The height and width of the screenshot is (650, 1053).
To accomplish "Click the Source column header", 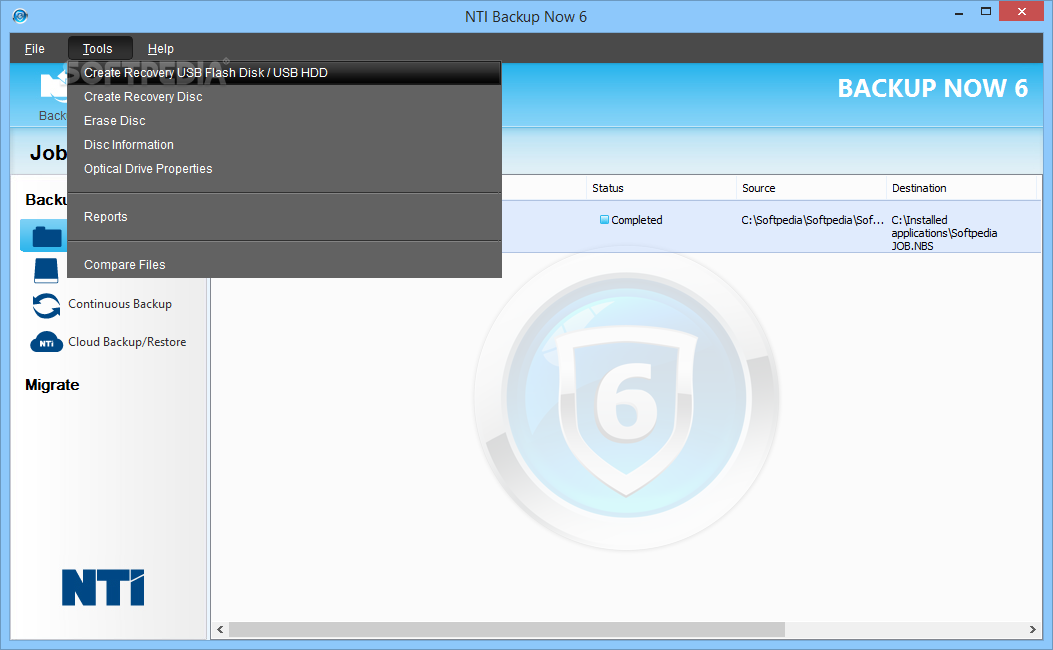I will click(x=811, y=188).
